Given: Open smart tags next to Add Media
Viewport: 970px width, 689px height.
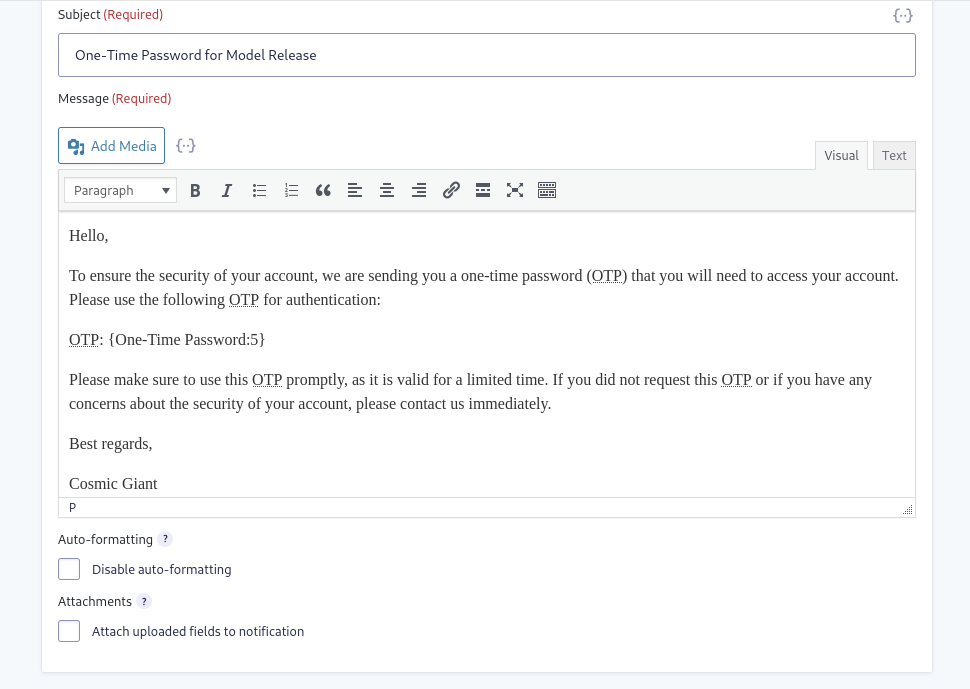Looking at the screenshot, I should [x=186, y=145].
